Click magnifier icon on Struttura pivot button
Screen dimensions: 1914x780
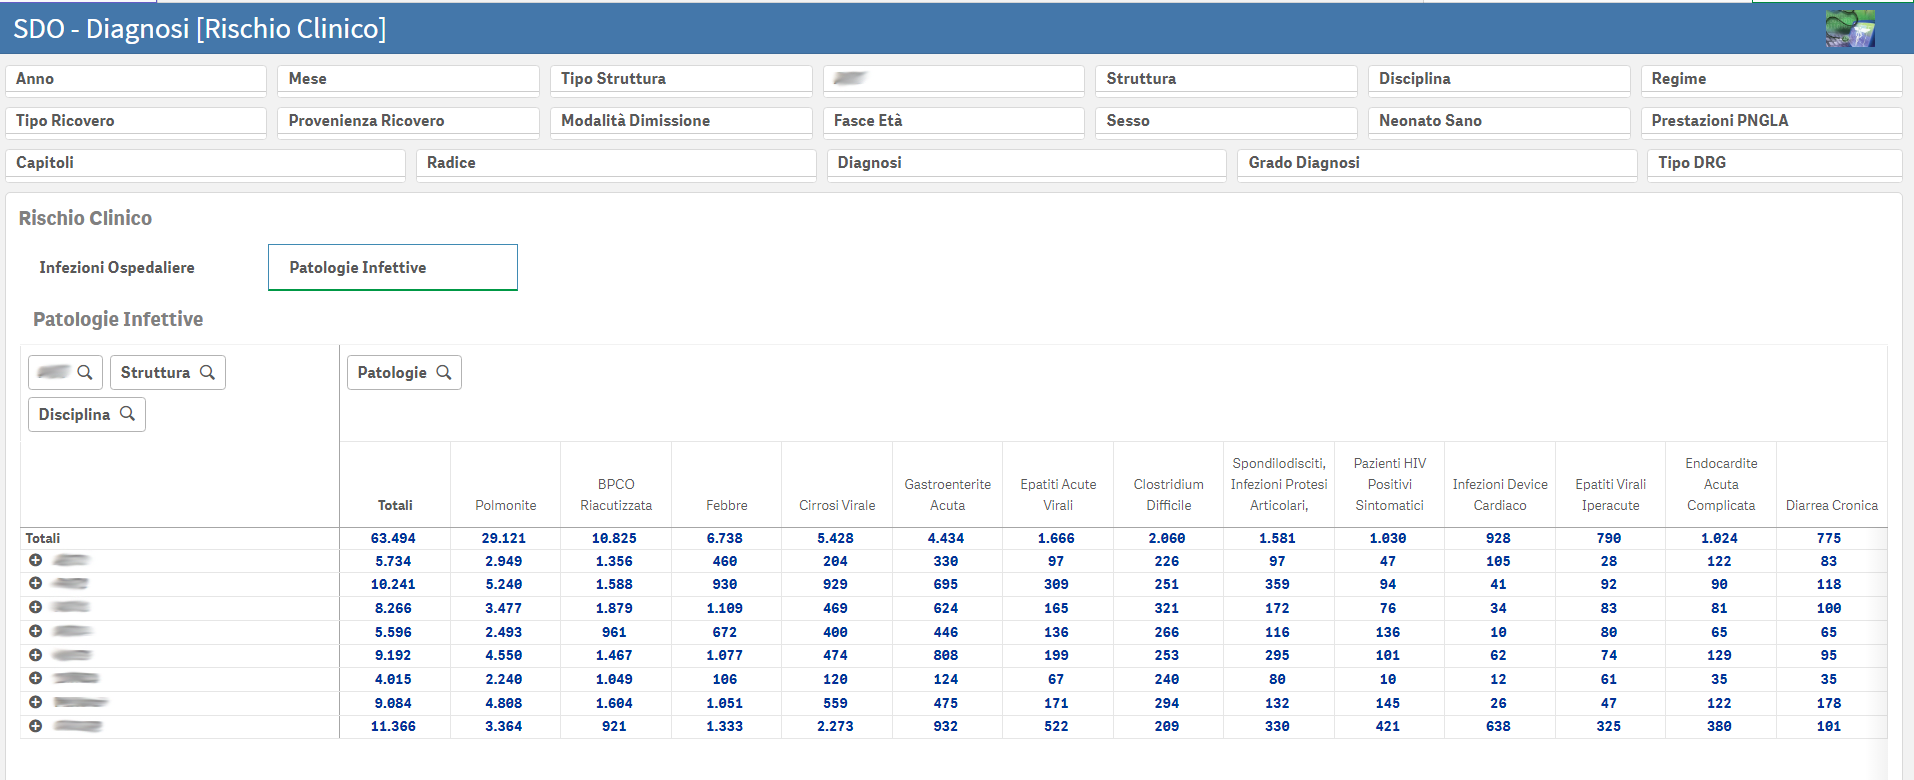tap(207, 372)
